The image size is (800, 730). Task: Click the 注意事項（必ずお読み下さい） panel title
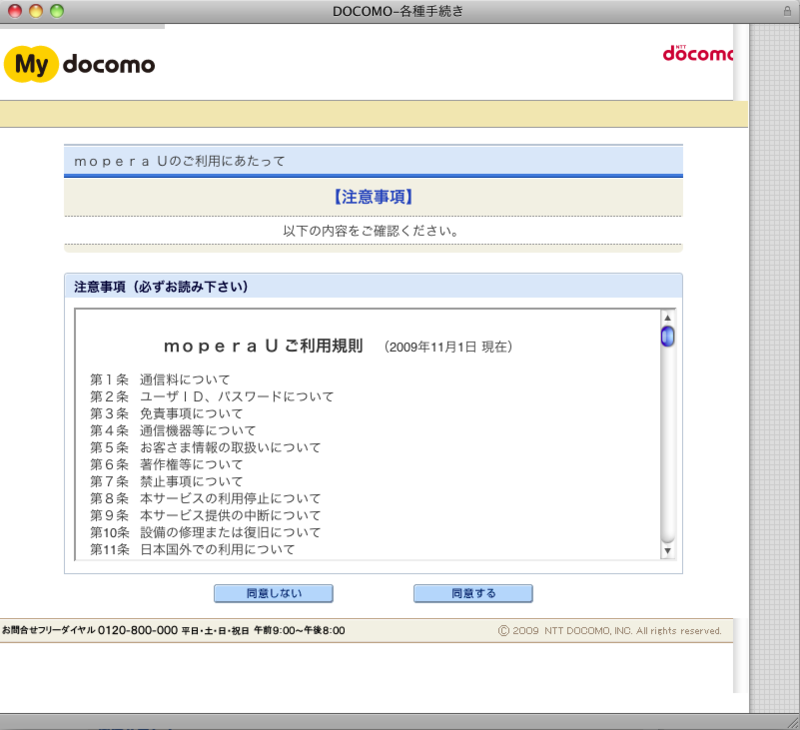pyautogui.click(x=161, y=287)
